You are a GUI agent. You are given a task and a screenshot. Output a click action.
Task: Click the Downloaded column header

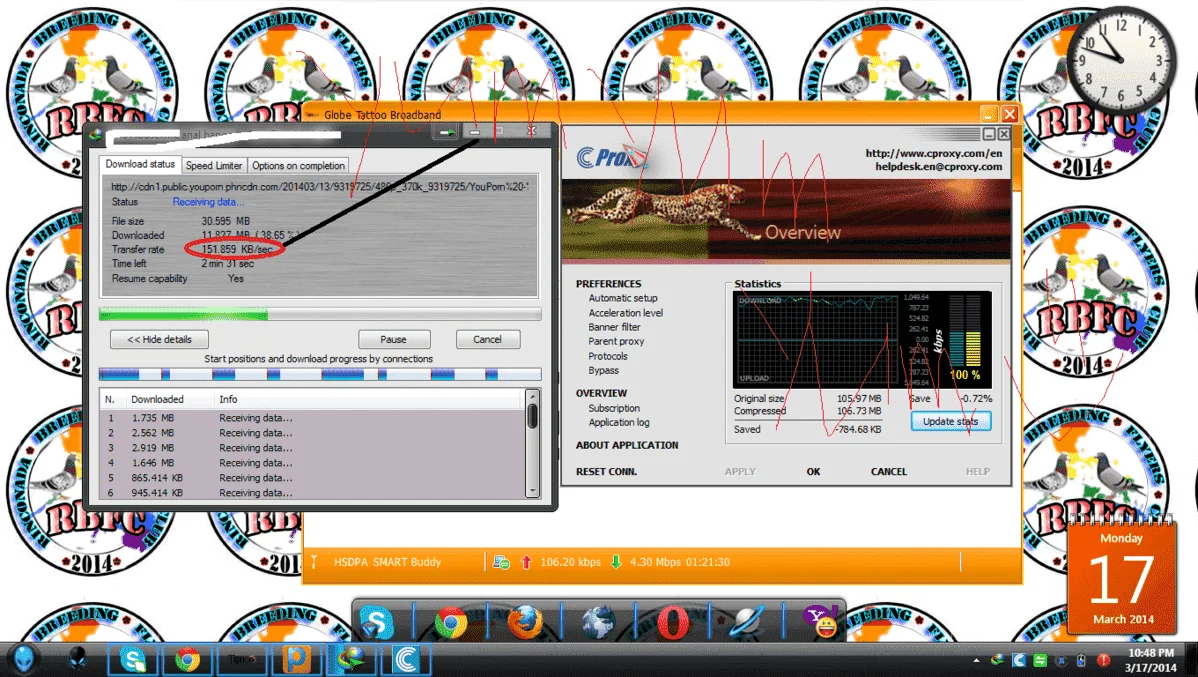[168, 399]
